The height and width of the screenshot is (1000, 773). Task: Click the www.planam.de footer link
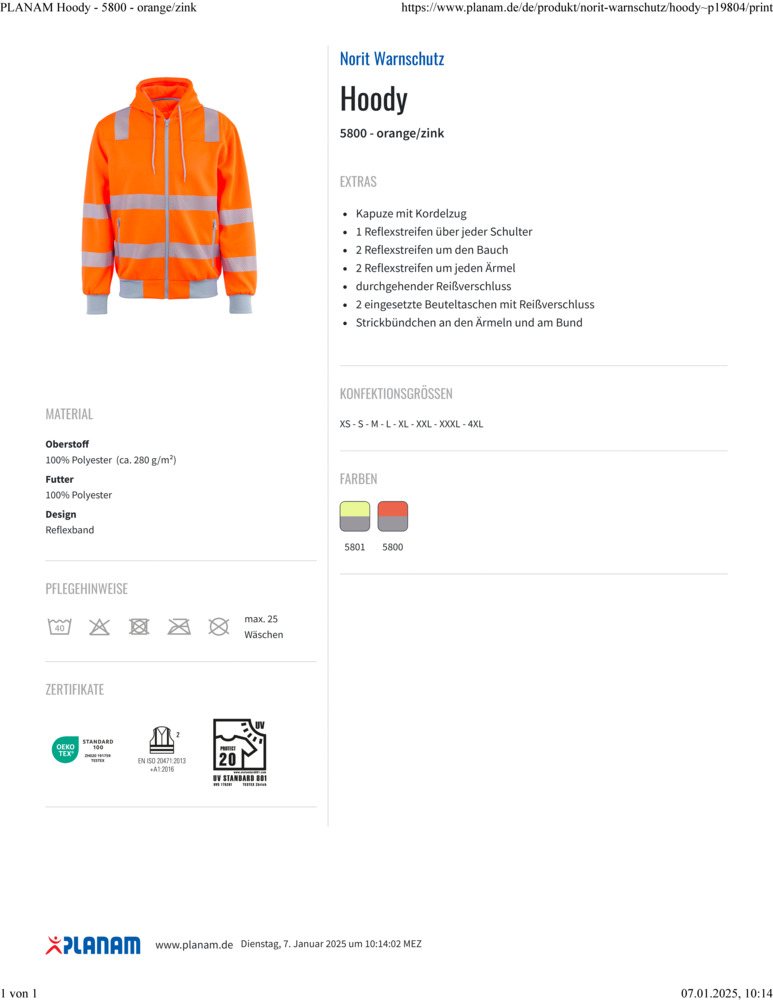[194, 945]
